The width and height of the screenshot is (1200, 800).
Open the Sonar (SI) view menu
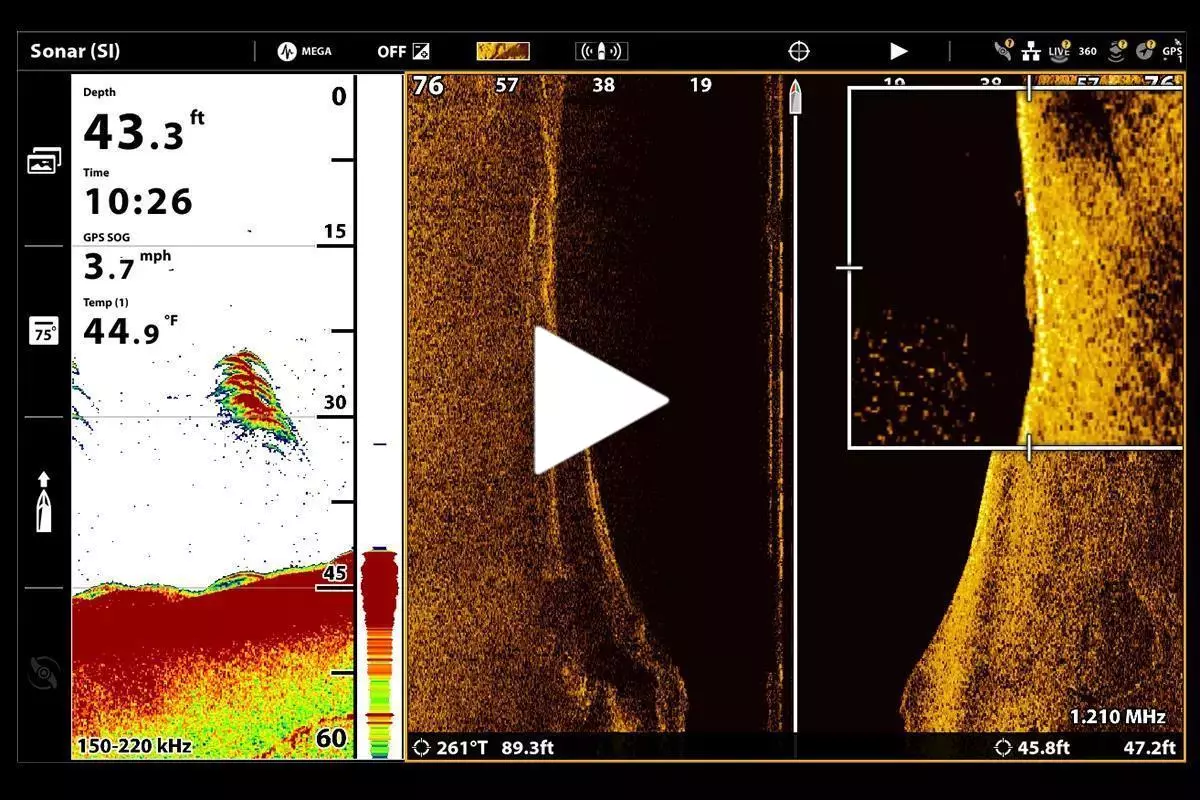tap(75, 51)
